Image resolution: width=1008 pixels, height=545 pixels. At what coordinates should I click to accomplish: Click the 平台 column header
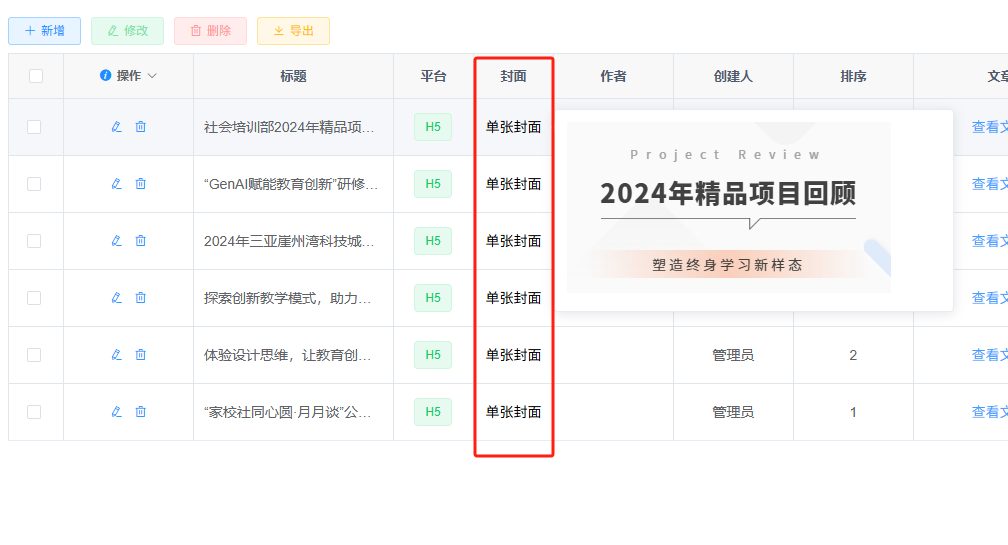(x=433, y=76)
